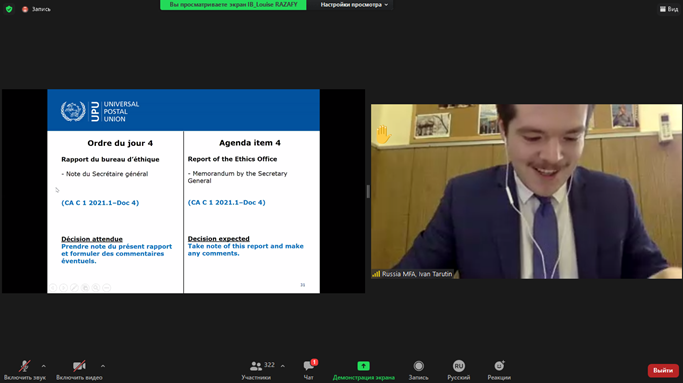Open Настройки просмотра view options dropdown

[x=354, y=5]
